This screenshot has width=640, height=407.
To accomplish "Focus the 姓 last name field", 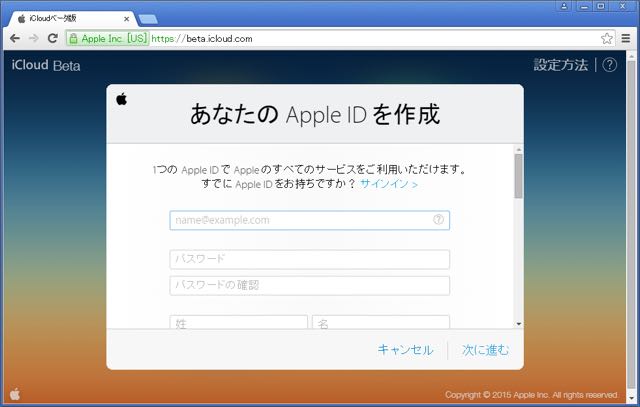I will coord(238,322).
